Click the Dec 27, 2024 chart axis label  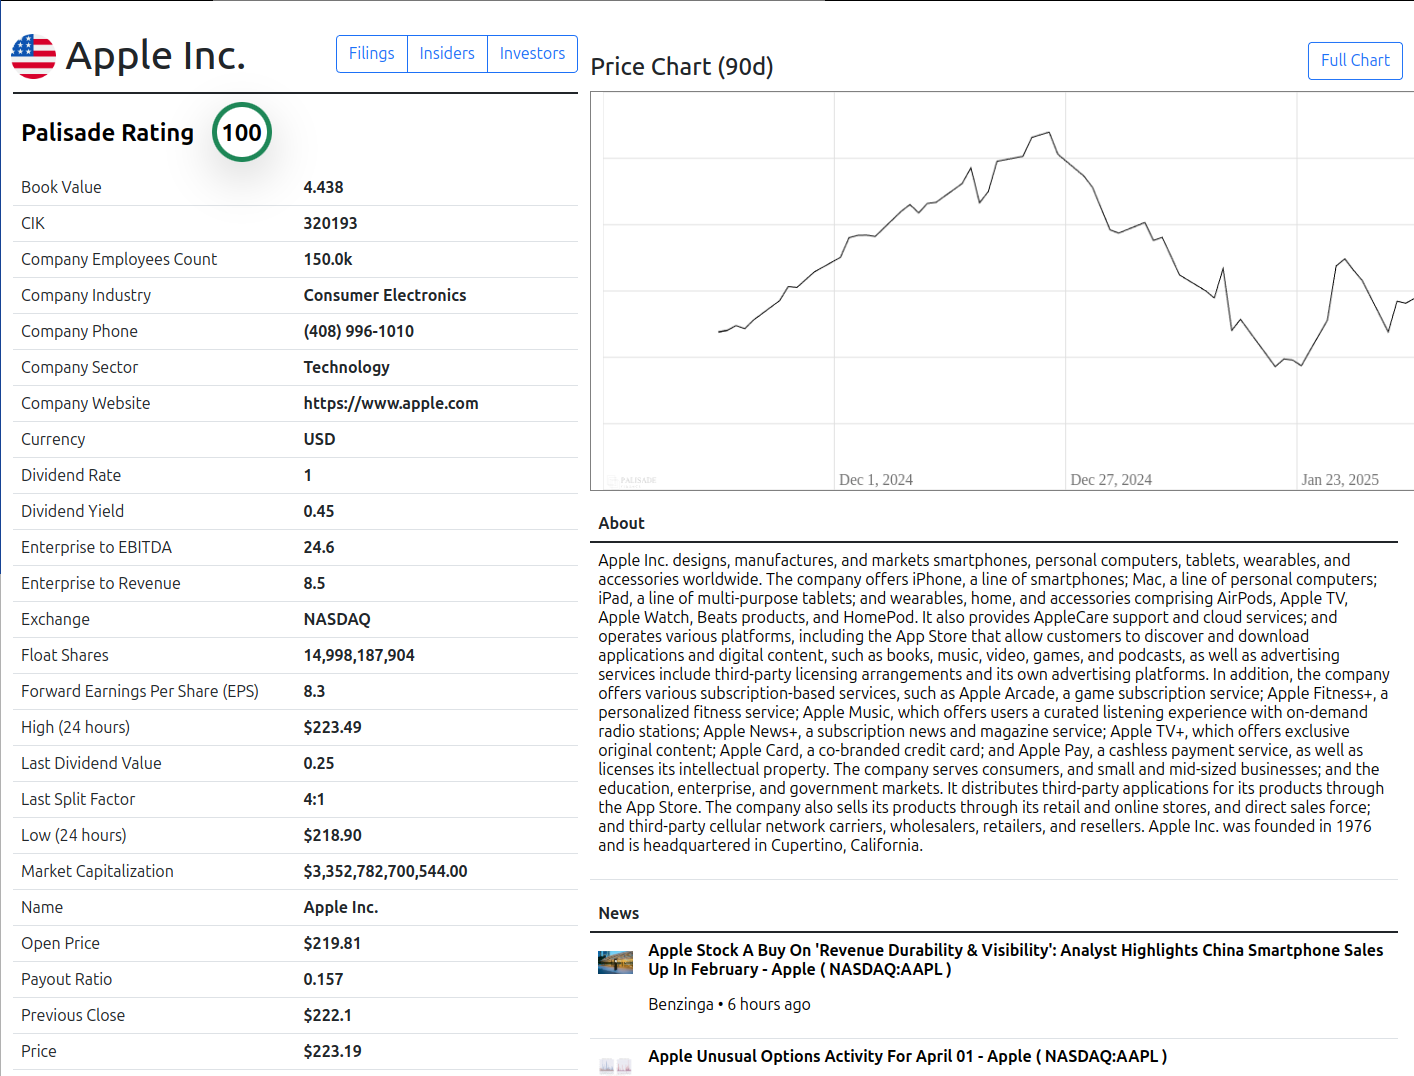(x=1111, y=480)
